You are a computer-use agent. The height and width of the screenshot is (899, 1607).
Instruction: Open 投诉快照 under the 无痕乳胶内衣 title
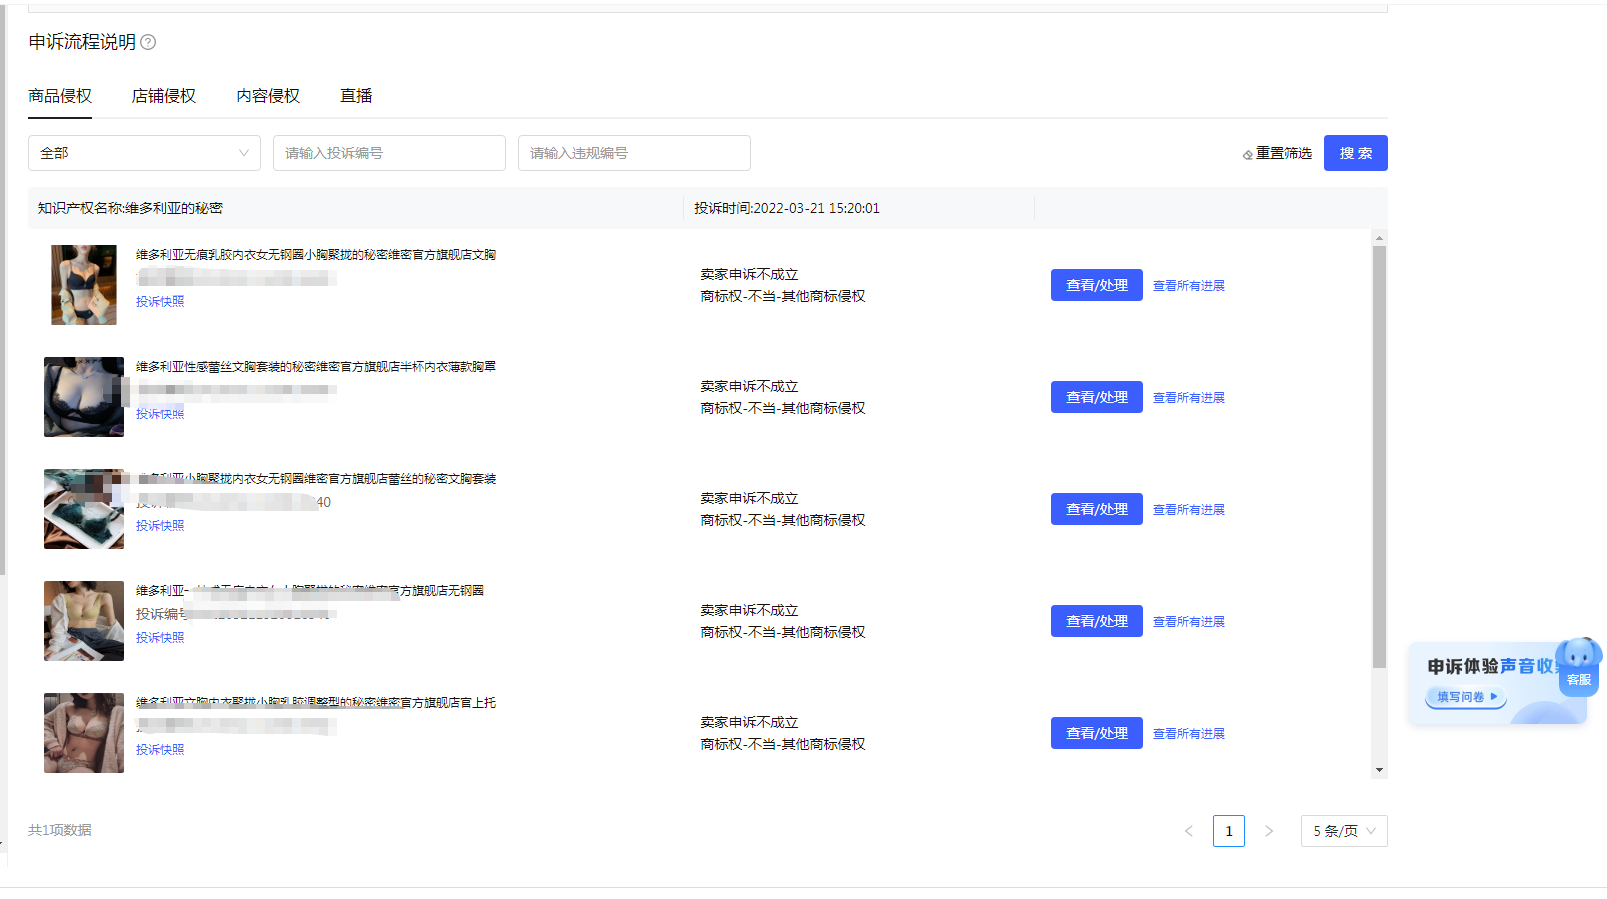pos(160,302)
